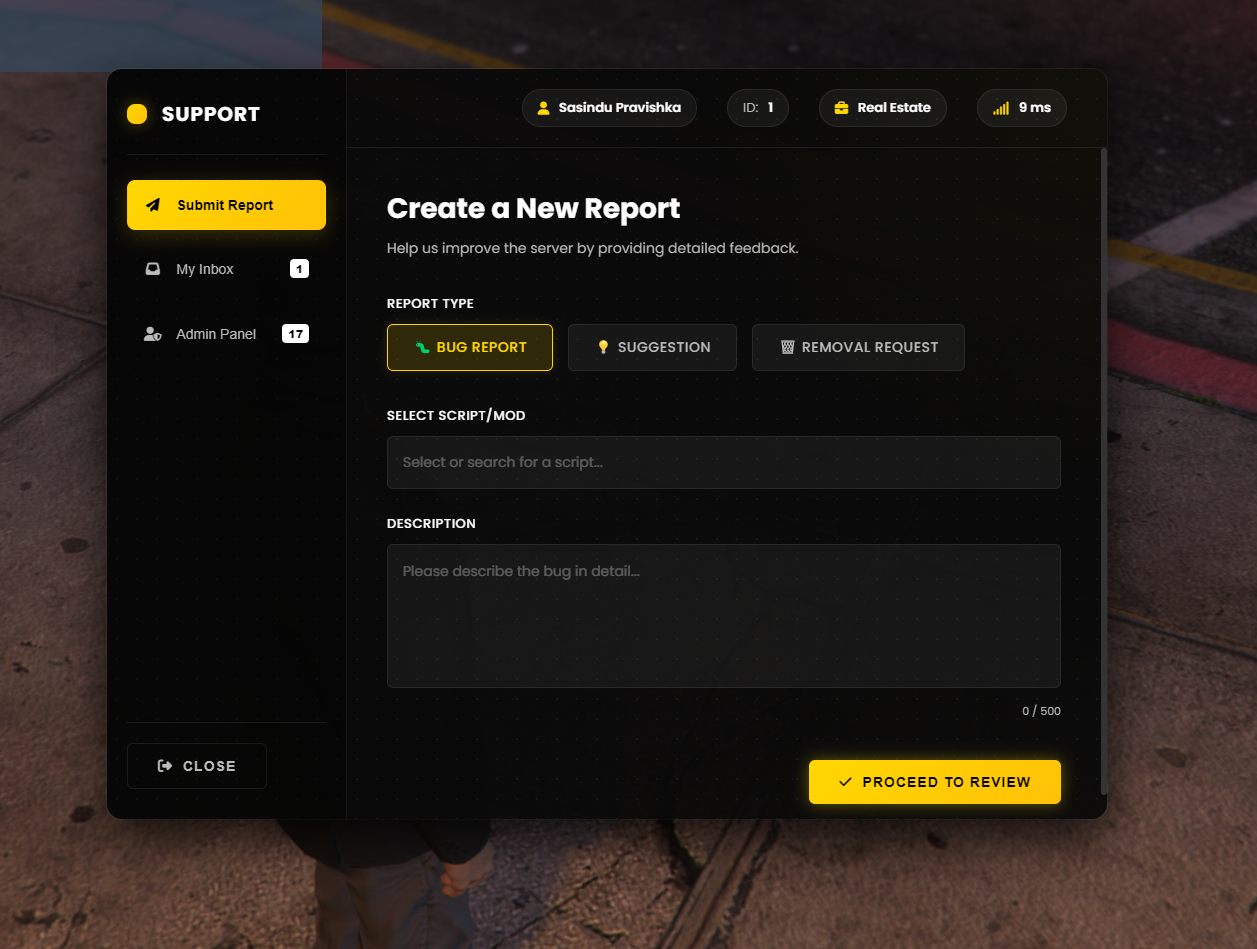Open the Submit Report page
The height and width of the screenshot is (949, 1257).
226,205
